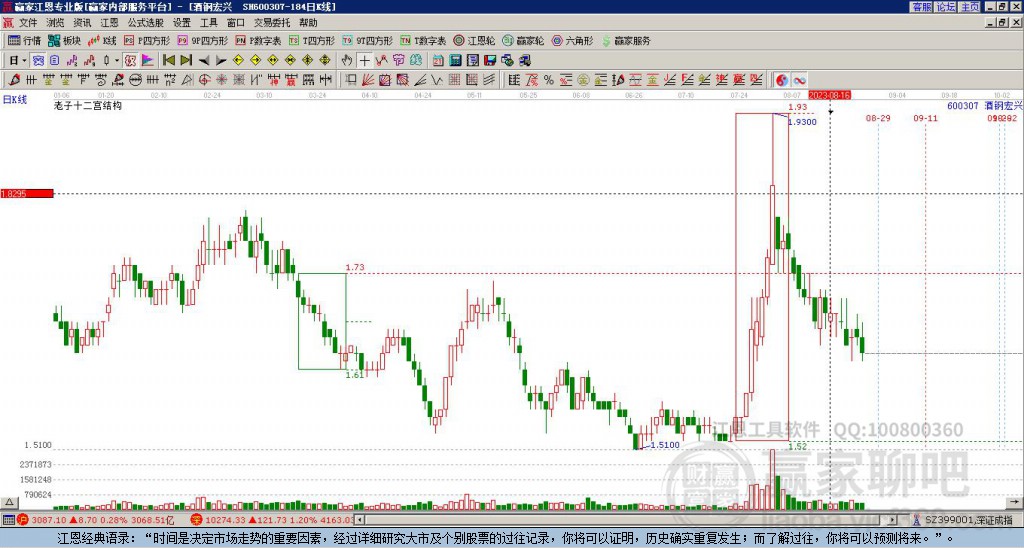Click the 节 solar term icon
The height and width of the screenshot is (548, 1024).
click(398, 61)
